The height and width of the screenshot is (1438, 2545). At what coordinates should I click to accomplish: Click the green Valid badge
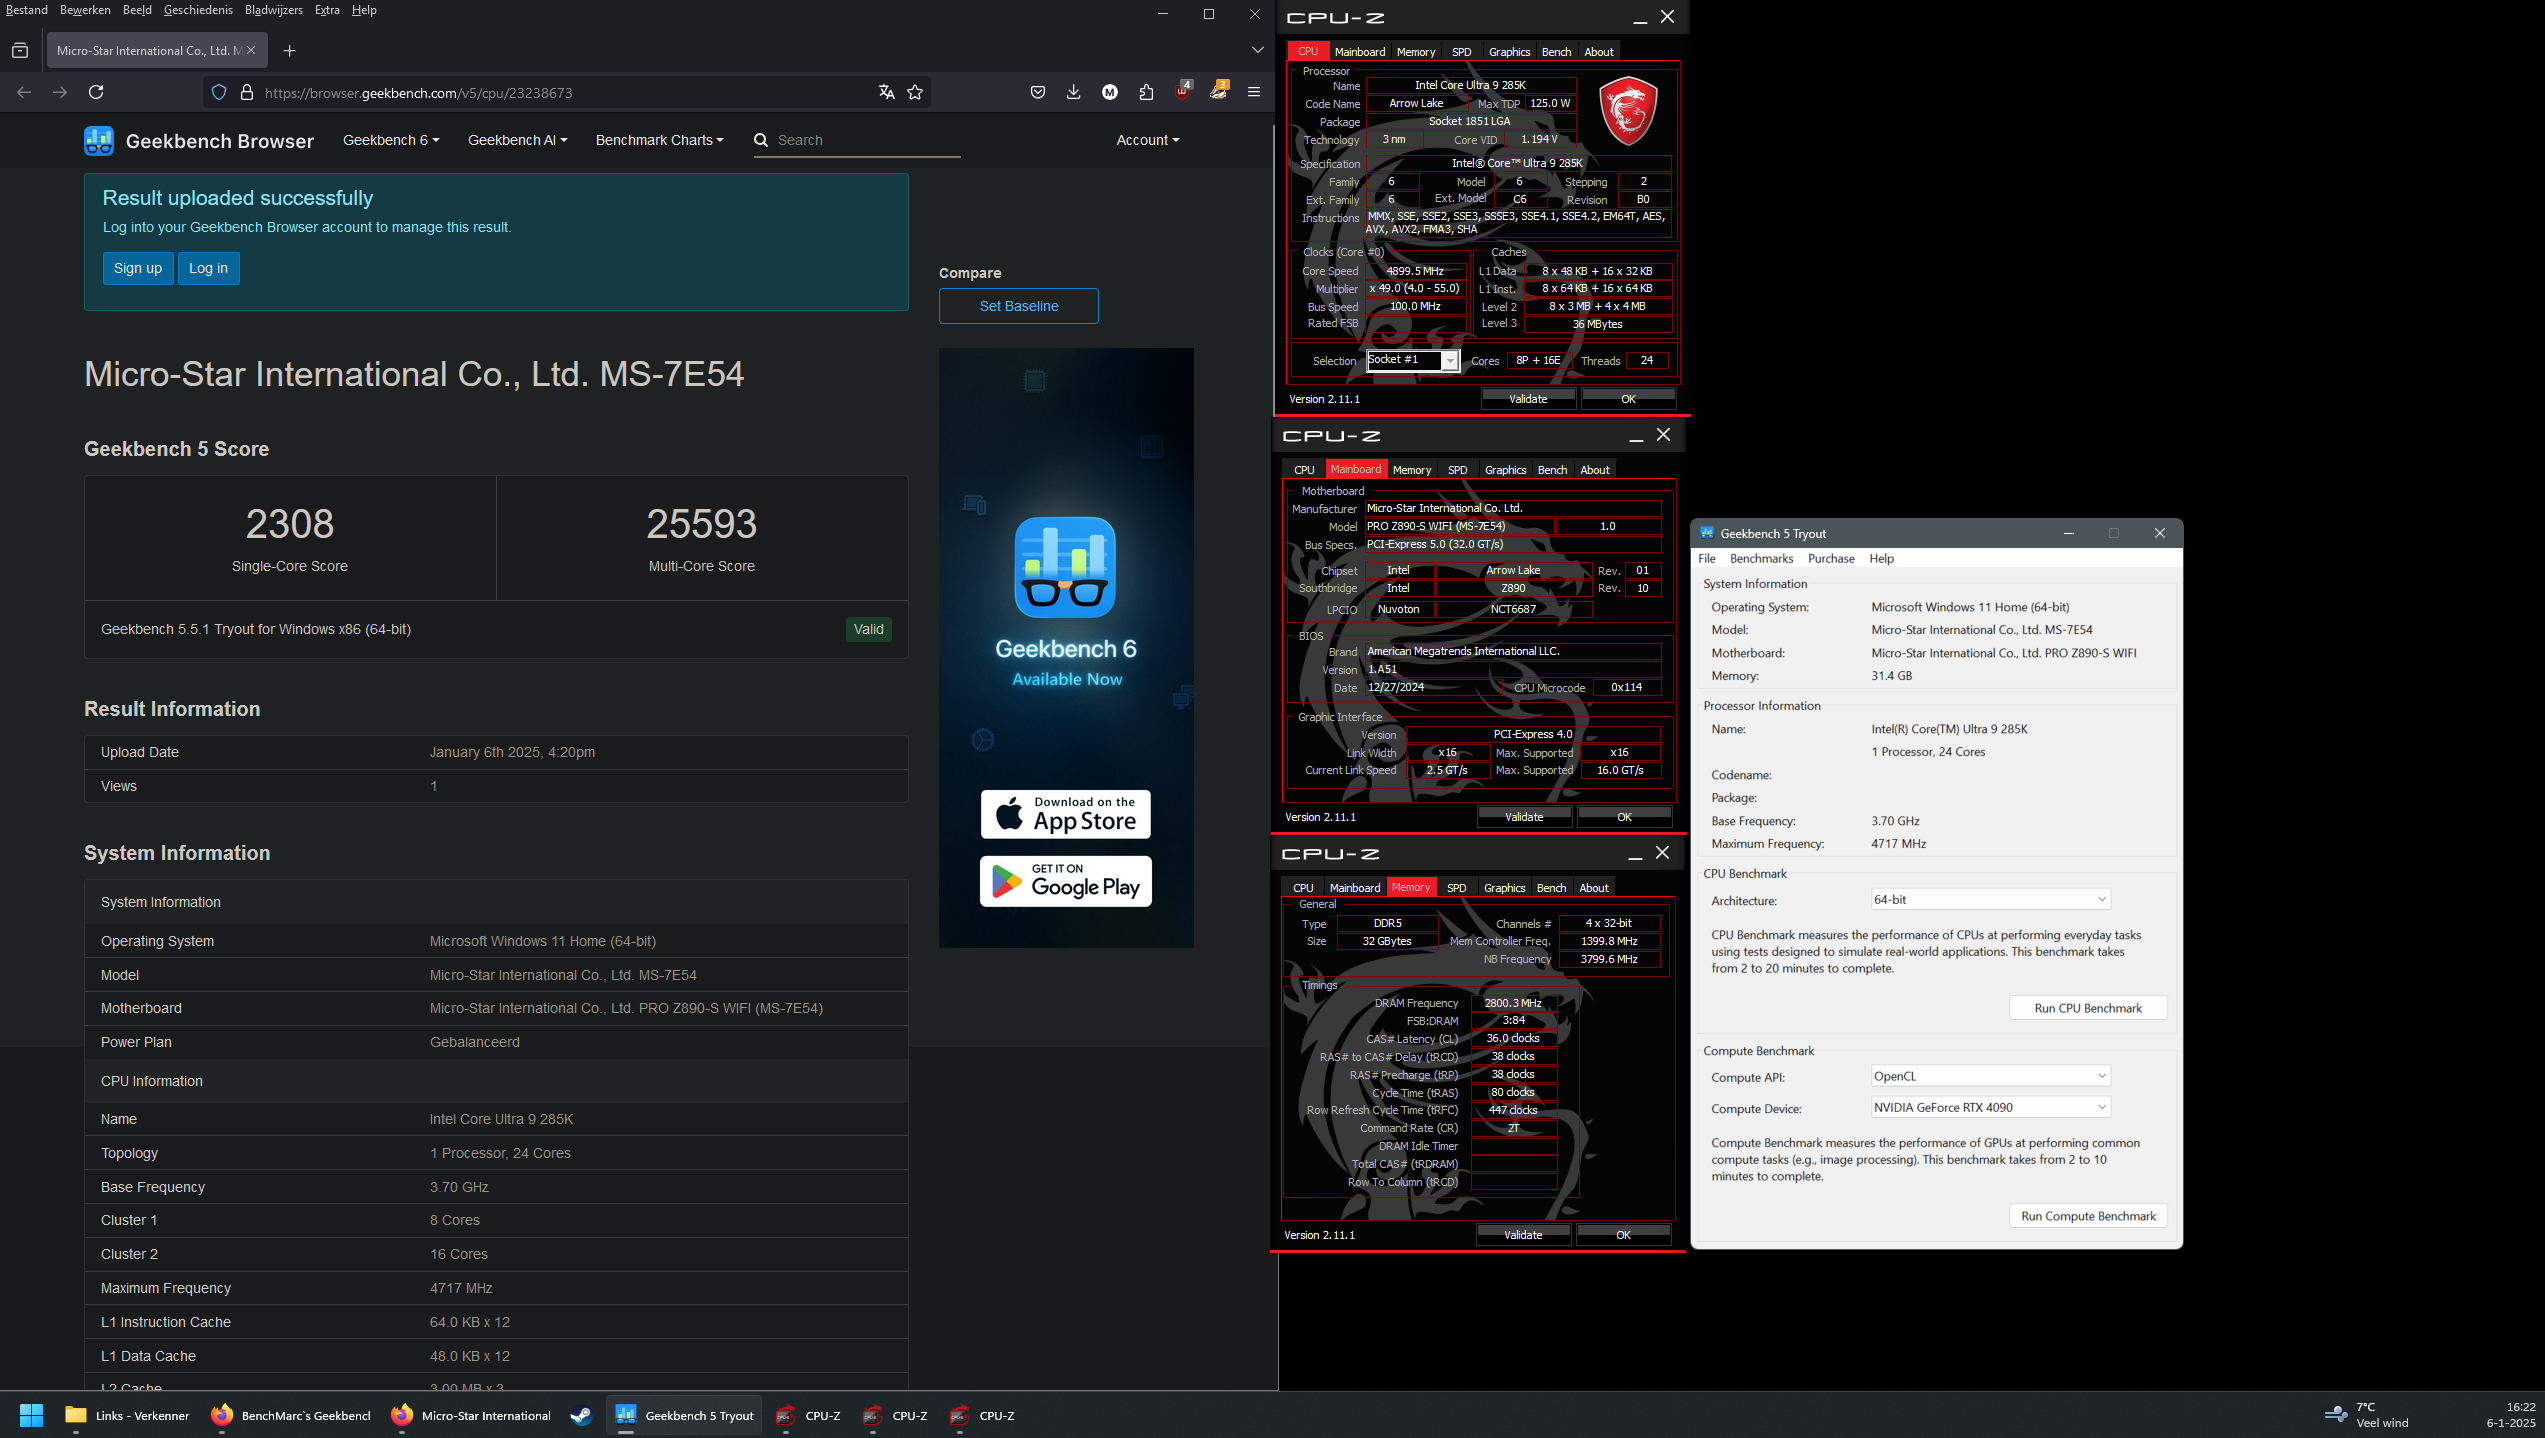point(868,629)
